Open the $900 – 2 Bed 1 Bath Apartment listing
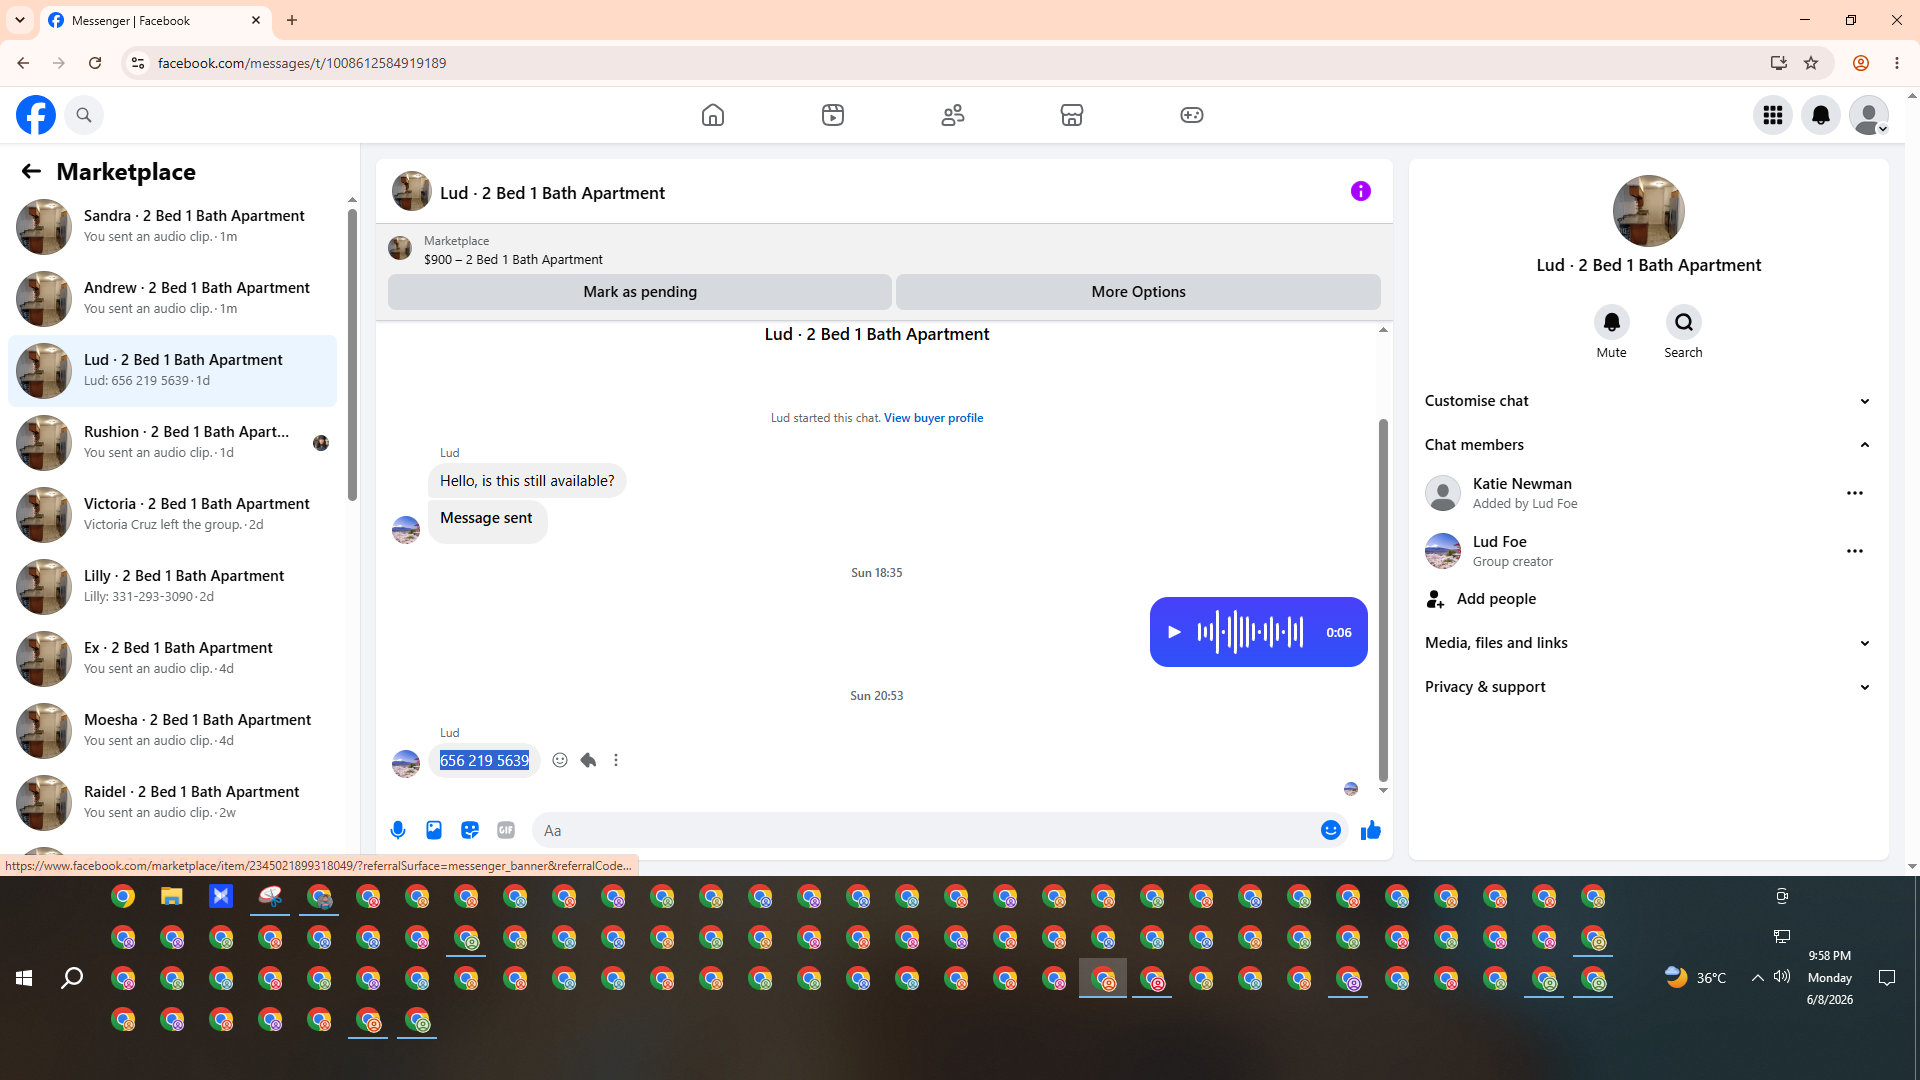This screenshot has height=1080, width=1920. [513, 260]
